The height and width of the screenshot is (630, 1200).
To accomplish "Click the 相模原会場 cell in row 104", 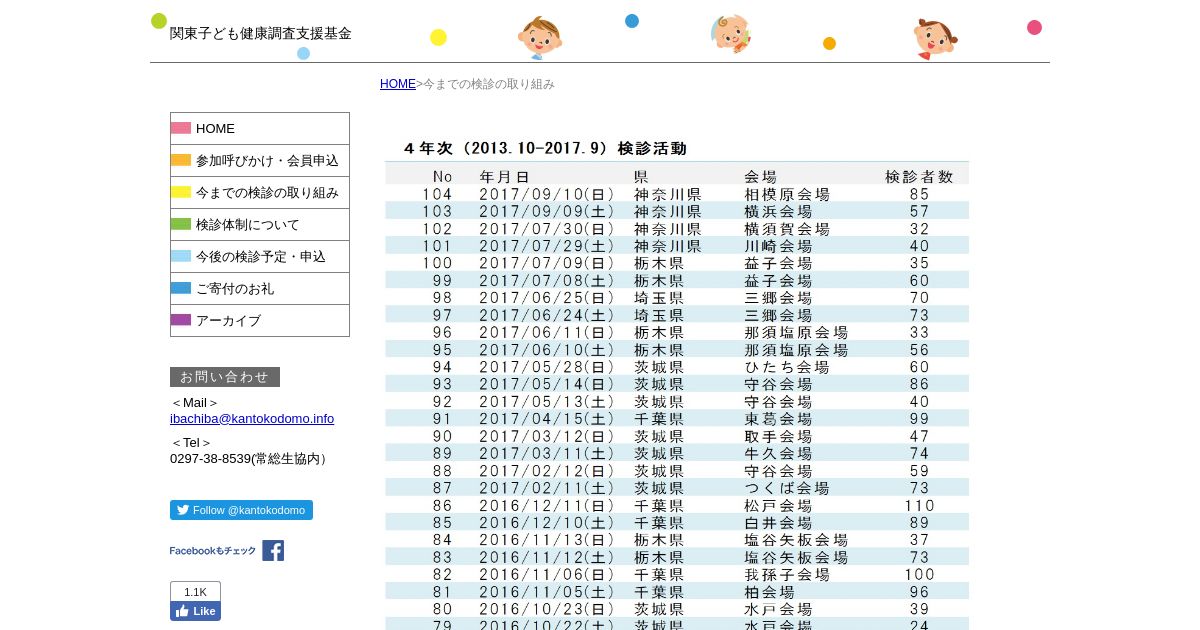I will coord(787,194).
